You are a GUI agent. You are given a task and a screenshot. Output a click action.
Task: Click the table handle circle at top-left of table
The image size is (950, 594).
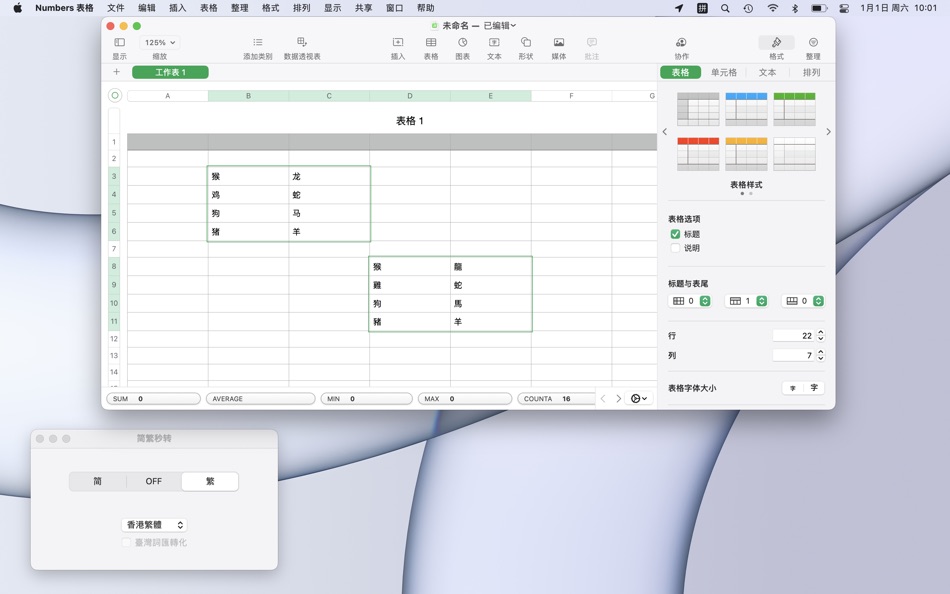click(115, 96)
